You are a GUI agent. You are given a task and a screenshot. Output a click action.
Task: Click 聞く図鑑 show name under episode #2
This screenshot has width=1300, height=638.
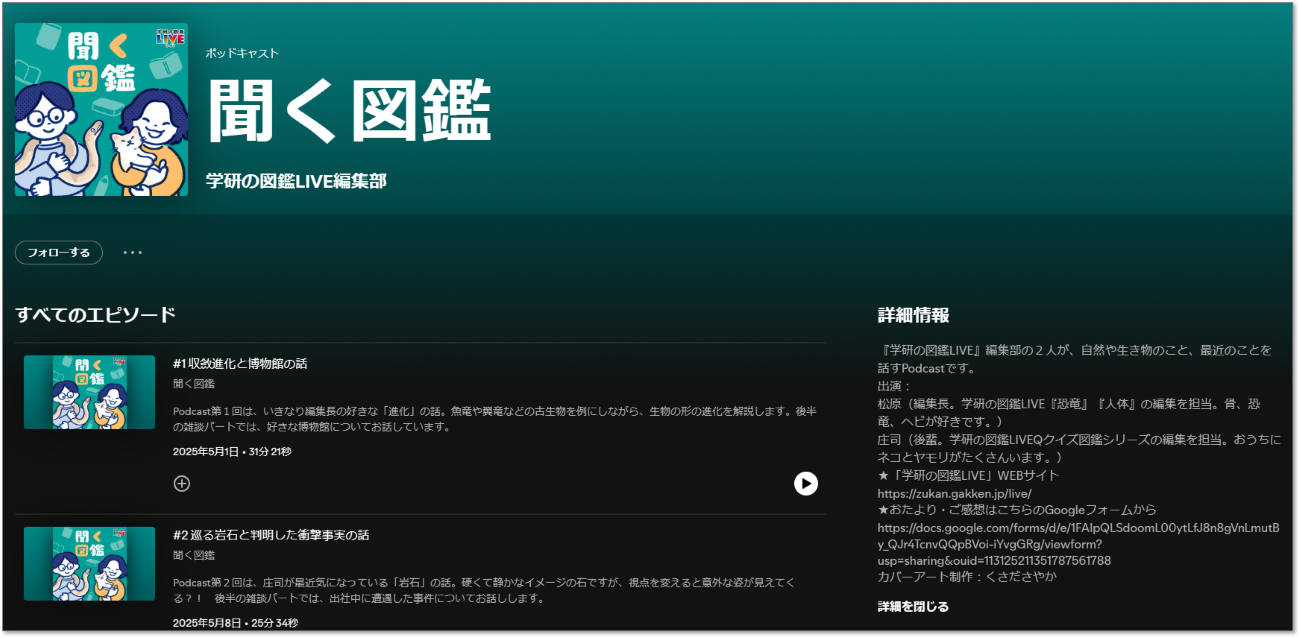coord(194,555)
